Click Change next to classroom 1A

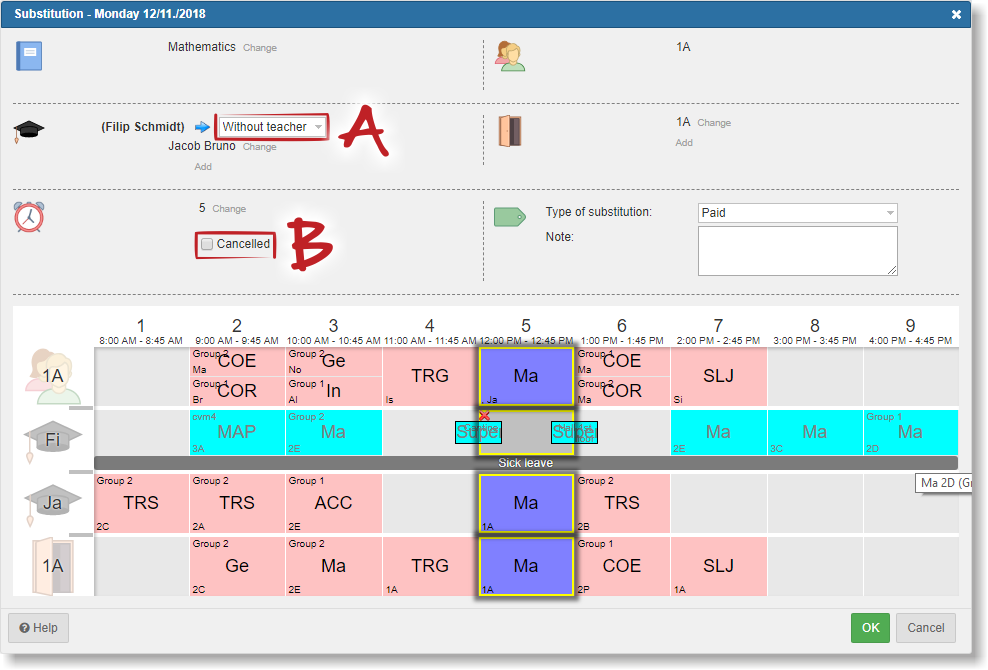714,123
